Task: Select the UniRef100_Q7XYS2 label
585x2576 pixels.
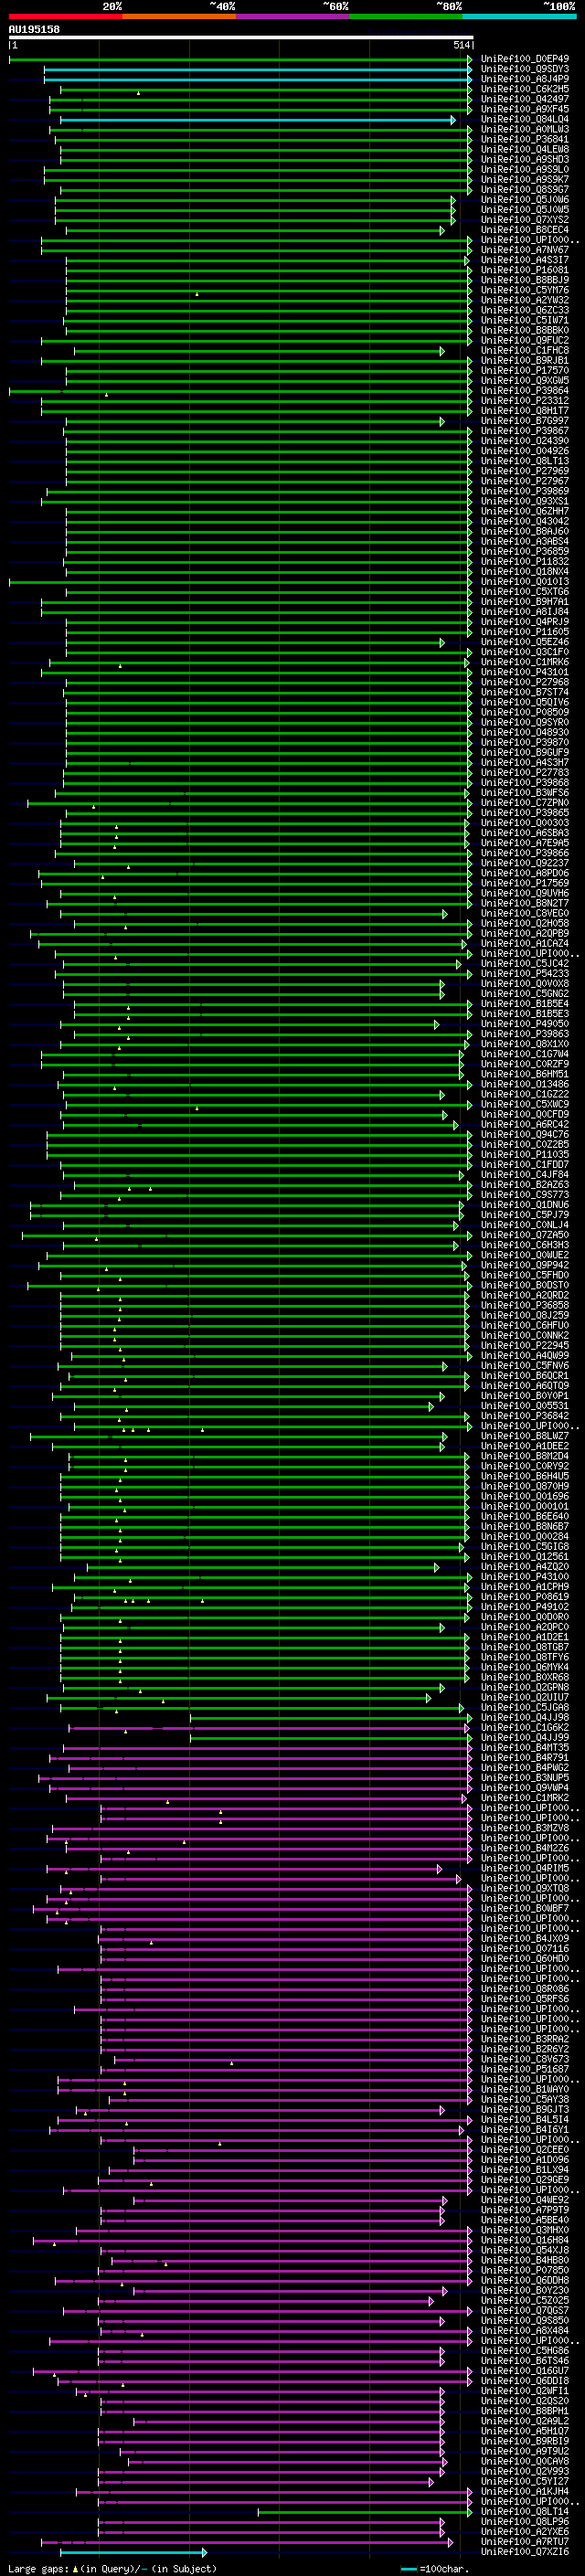Action: [x=525, y=220]
